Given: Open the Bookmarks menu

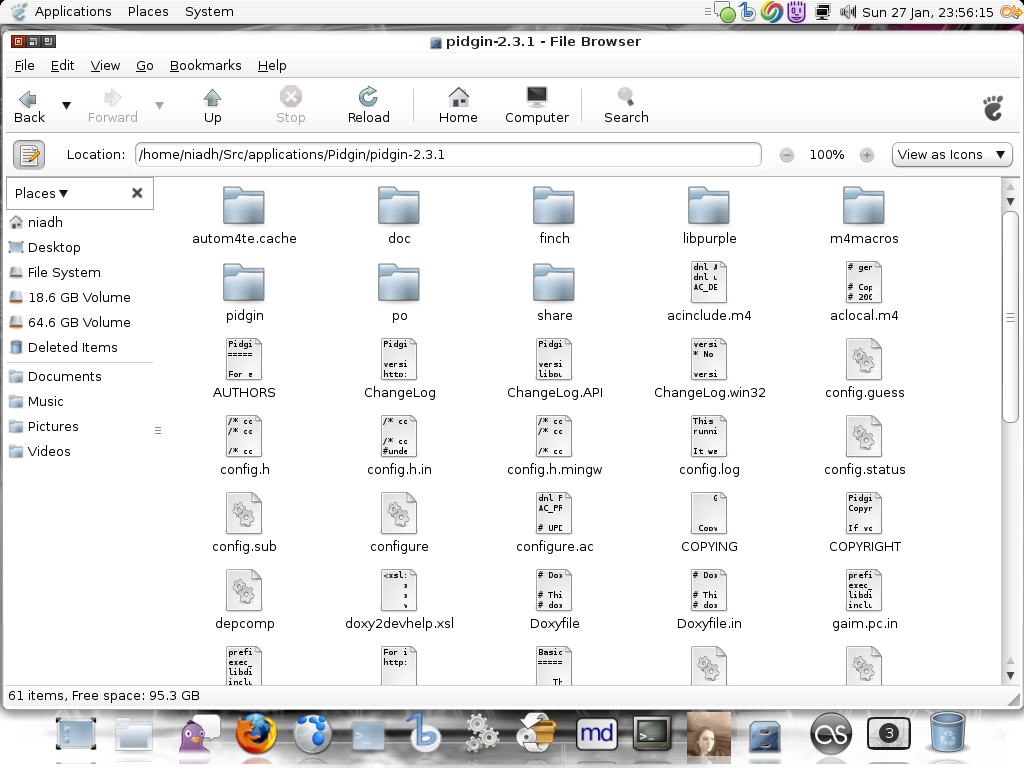Looking at the screenshot, I should point(205,65).
